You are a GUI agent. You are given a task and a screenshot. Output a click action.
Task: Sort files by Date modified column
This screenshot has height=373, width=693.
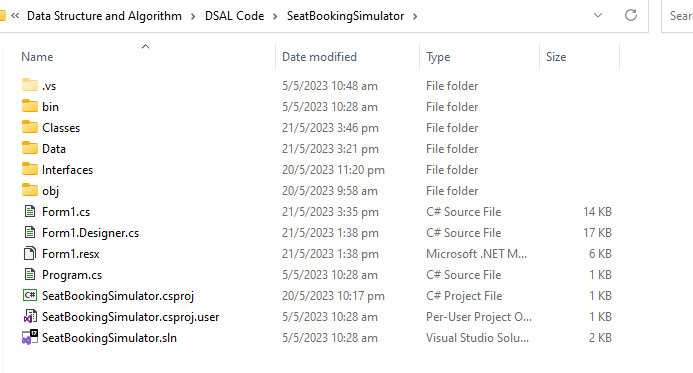pyautogui.click(x=319, y=57)
